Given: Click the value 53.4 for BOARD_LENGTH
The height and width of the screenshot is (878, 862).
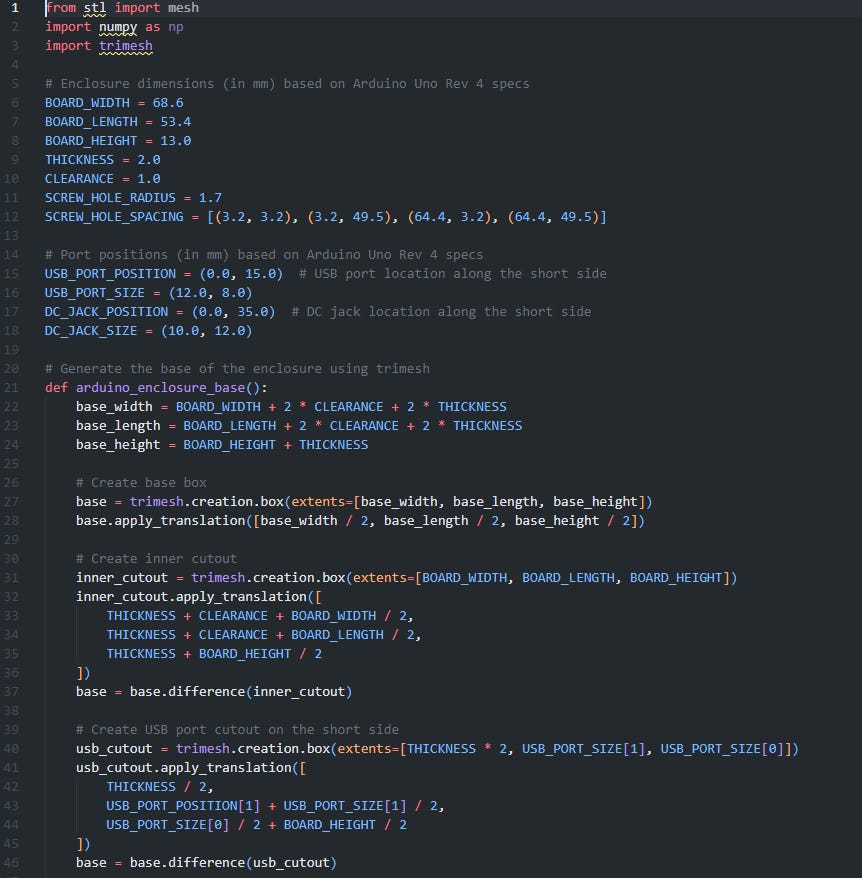Looking at the screenshot, I should tap(176, 122).
